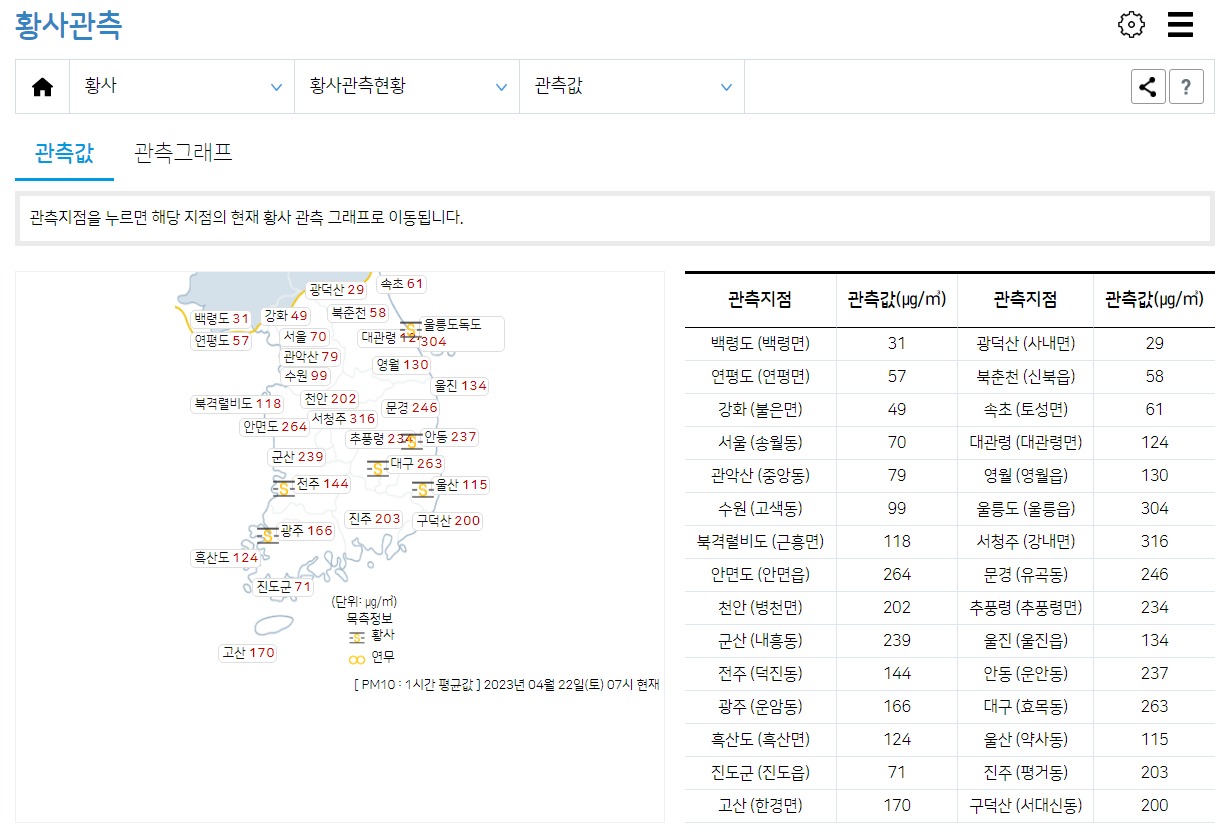This screenshot has height=838, width=1229.
Task: Select 서청주 316 station on map
Action: point(343,419)
